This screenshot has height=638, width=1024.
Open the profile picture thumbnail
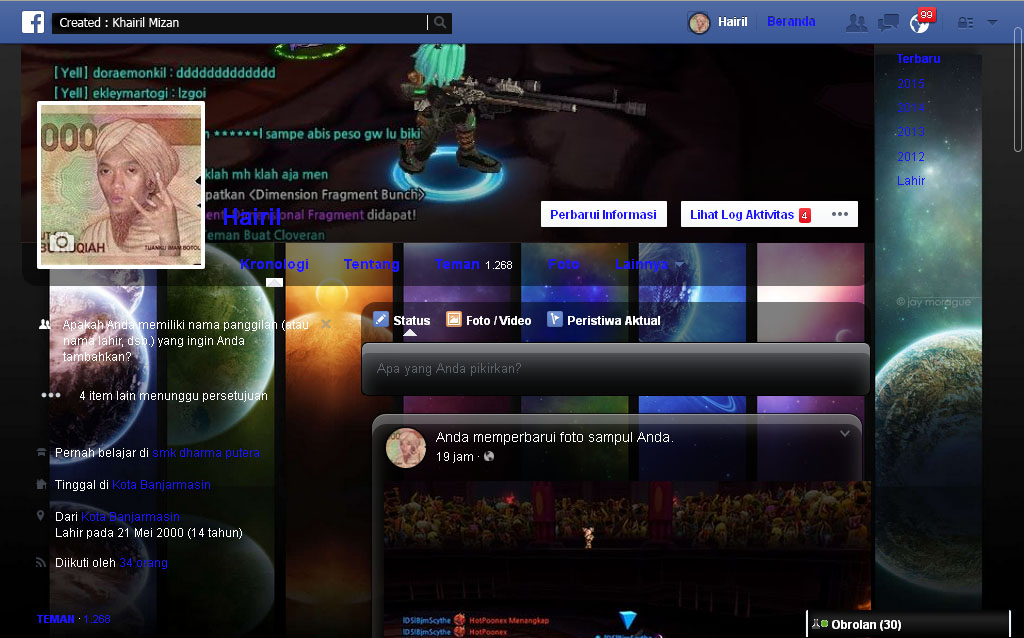pyautogui.click(x=121, y=185)
